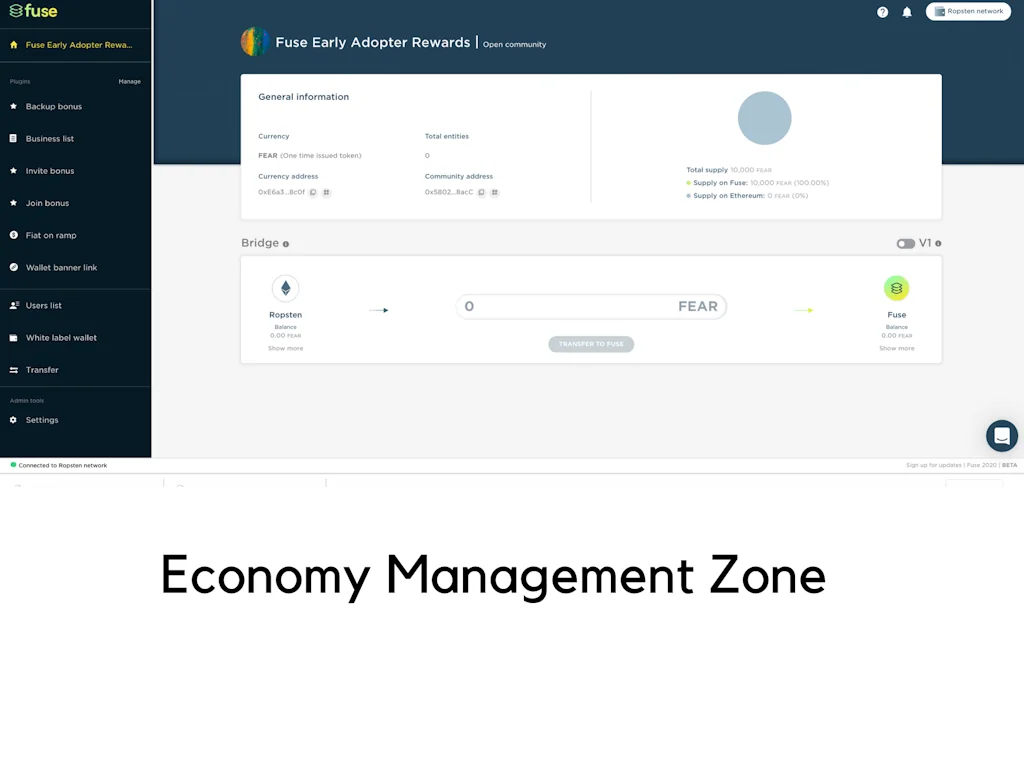1024x768 pixels.
Task: Click the community avatar image
Action: 255,42
